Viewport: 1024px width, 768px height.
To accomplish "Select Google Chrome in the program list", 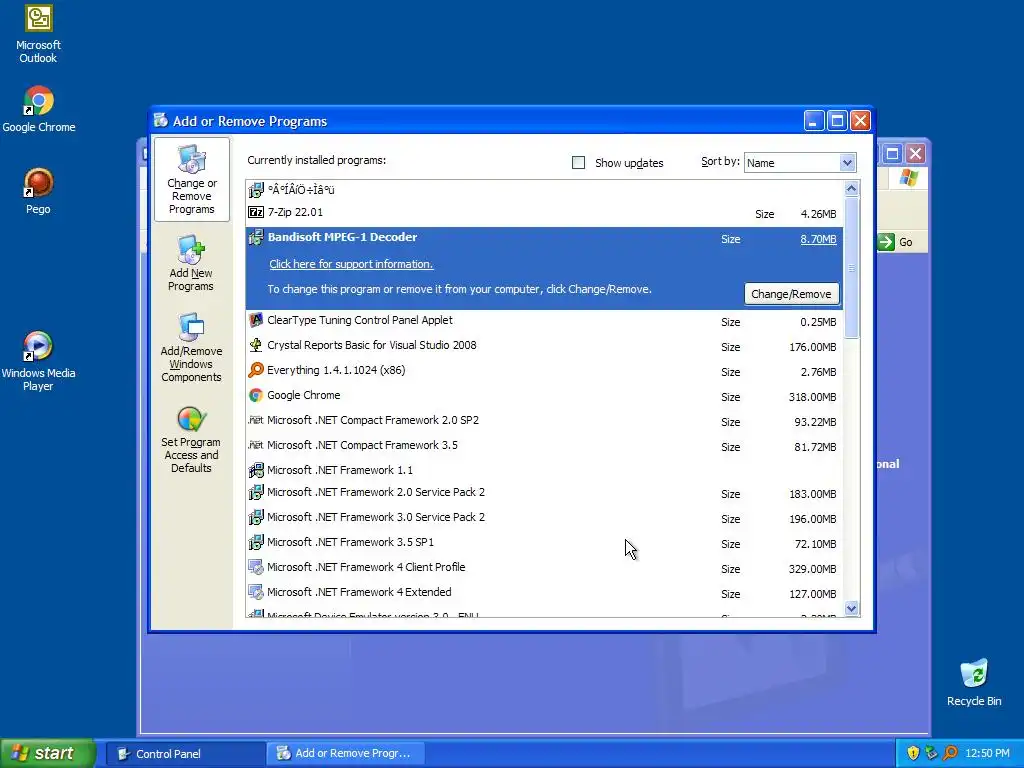I will coord(544,396).
